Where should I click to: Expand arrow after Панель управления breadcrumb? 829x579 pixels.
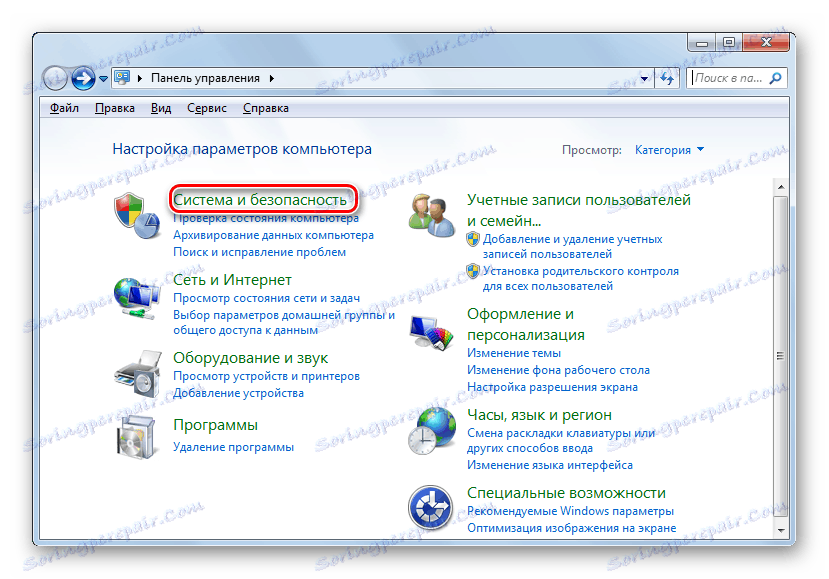pyautogui.click(x=272, y=78)
